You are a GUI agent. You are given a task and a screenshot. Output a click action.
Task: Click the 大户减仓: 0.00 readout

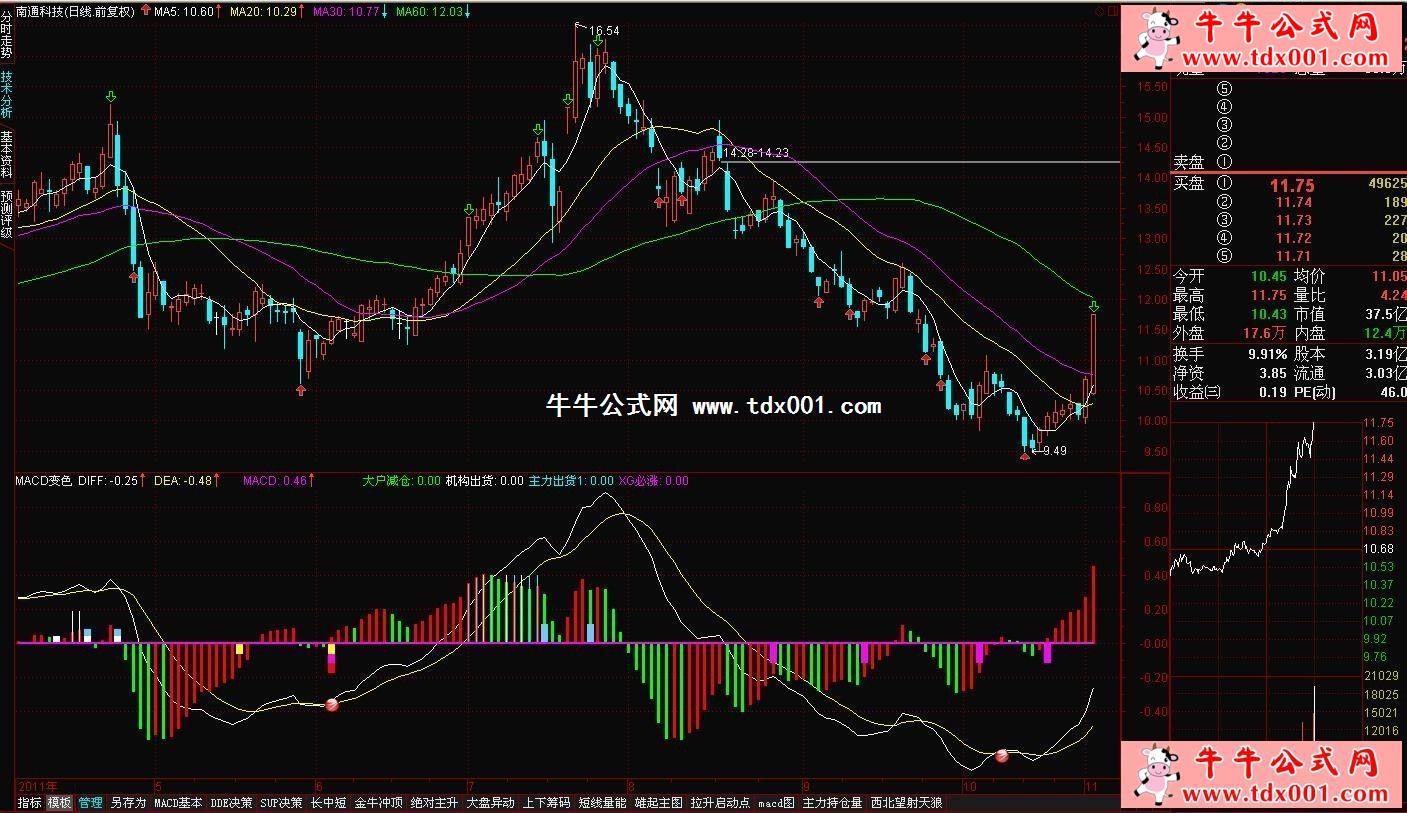coord(402,481)
